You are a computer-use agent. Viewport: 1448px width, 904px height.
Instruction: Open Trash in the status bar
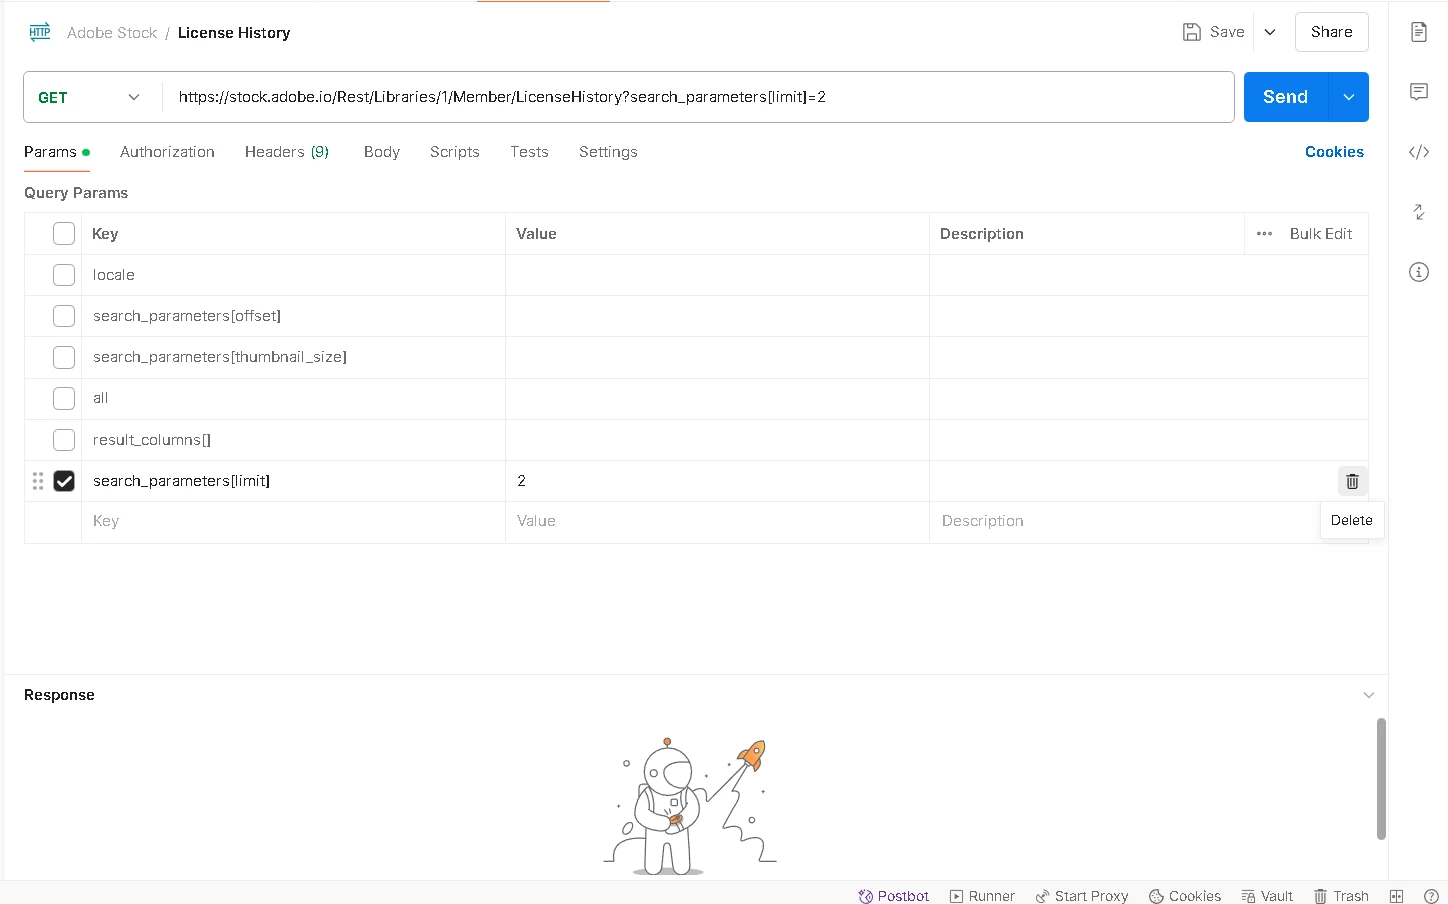tap(1341, 896)
